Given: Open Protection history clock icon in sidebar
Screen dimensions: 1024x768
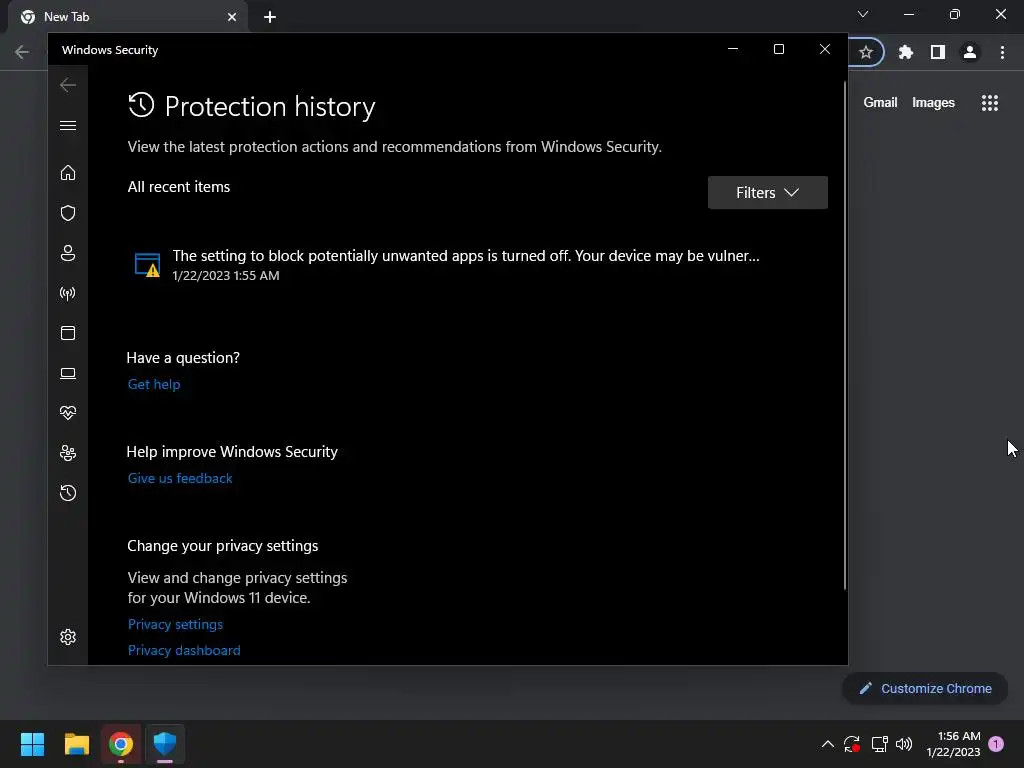Looking at the screenshot, I should coord(68,492).
